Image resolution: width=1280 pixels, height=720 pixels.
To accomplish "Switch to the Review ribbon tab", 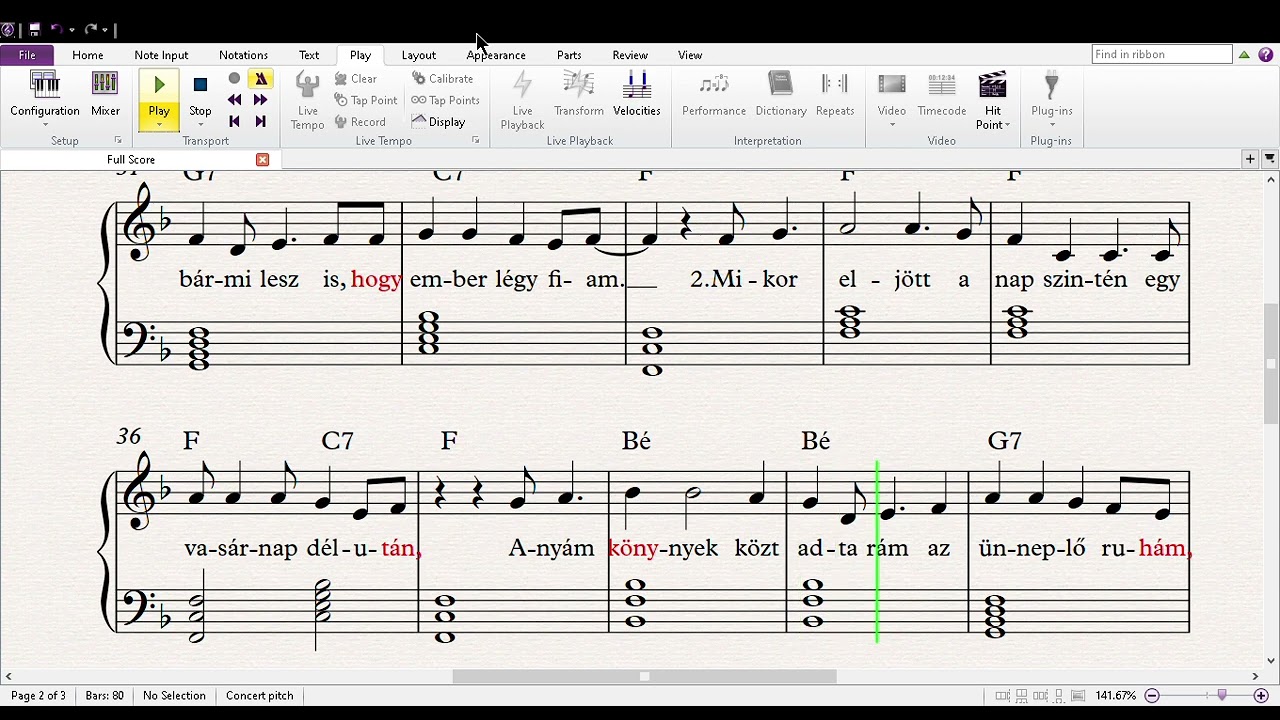I will point(630,55).
